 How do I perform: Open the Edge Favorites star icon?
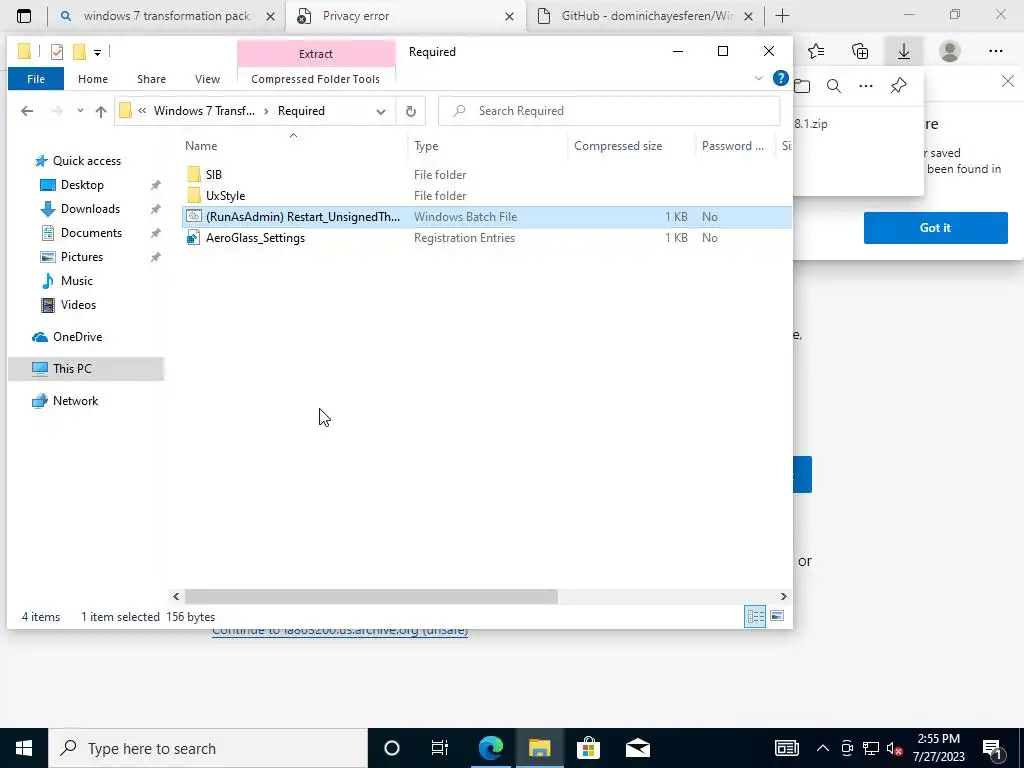[816, 51]
